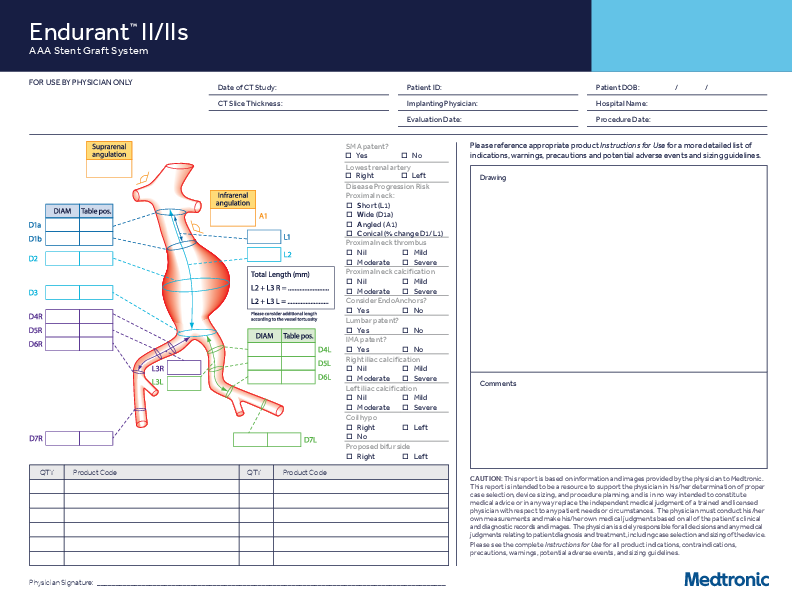Check Yes for Lumbar patent
Screen dimensions: 792x612
point(349,331)
